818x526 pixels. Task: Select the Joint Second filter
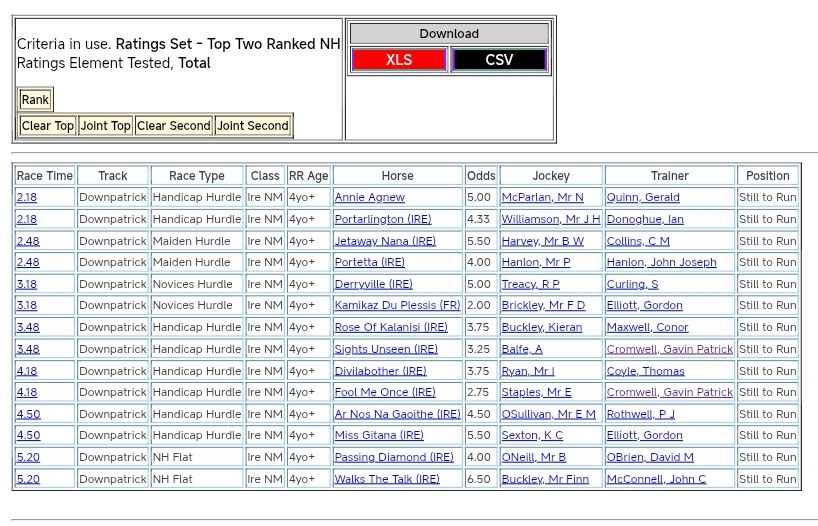[253, 126]
